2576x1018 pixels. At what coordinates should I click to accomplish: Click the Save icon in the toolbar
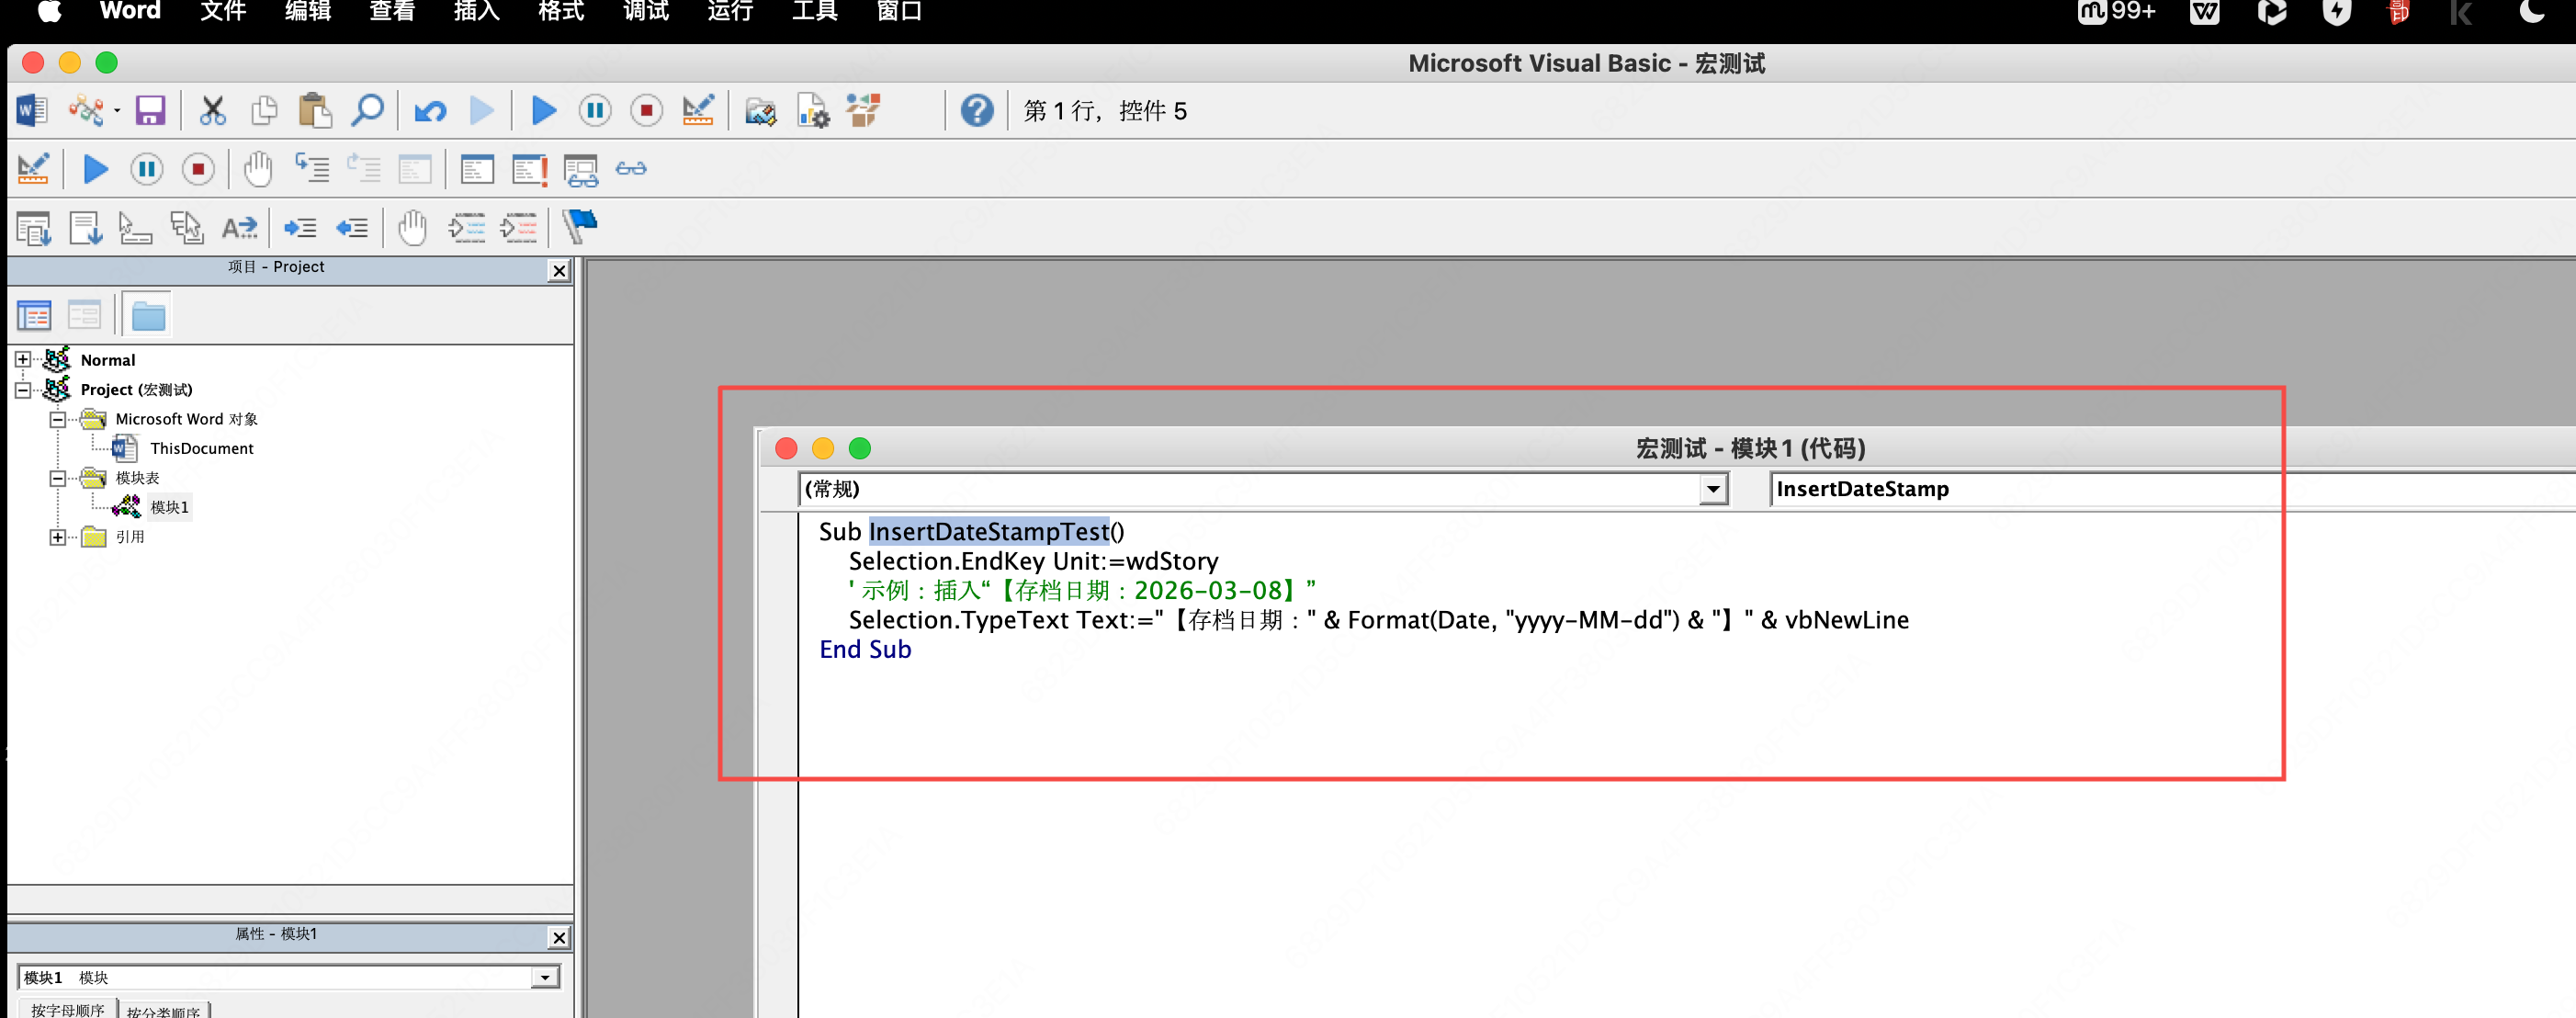coord(150,110)
